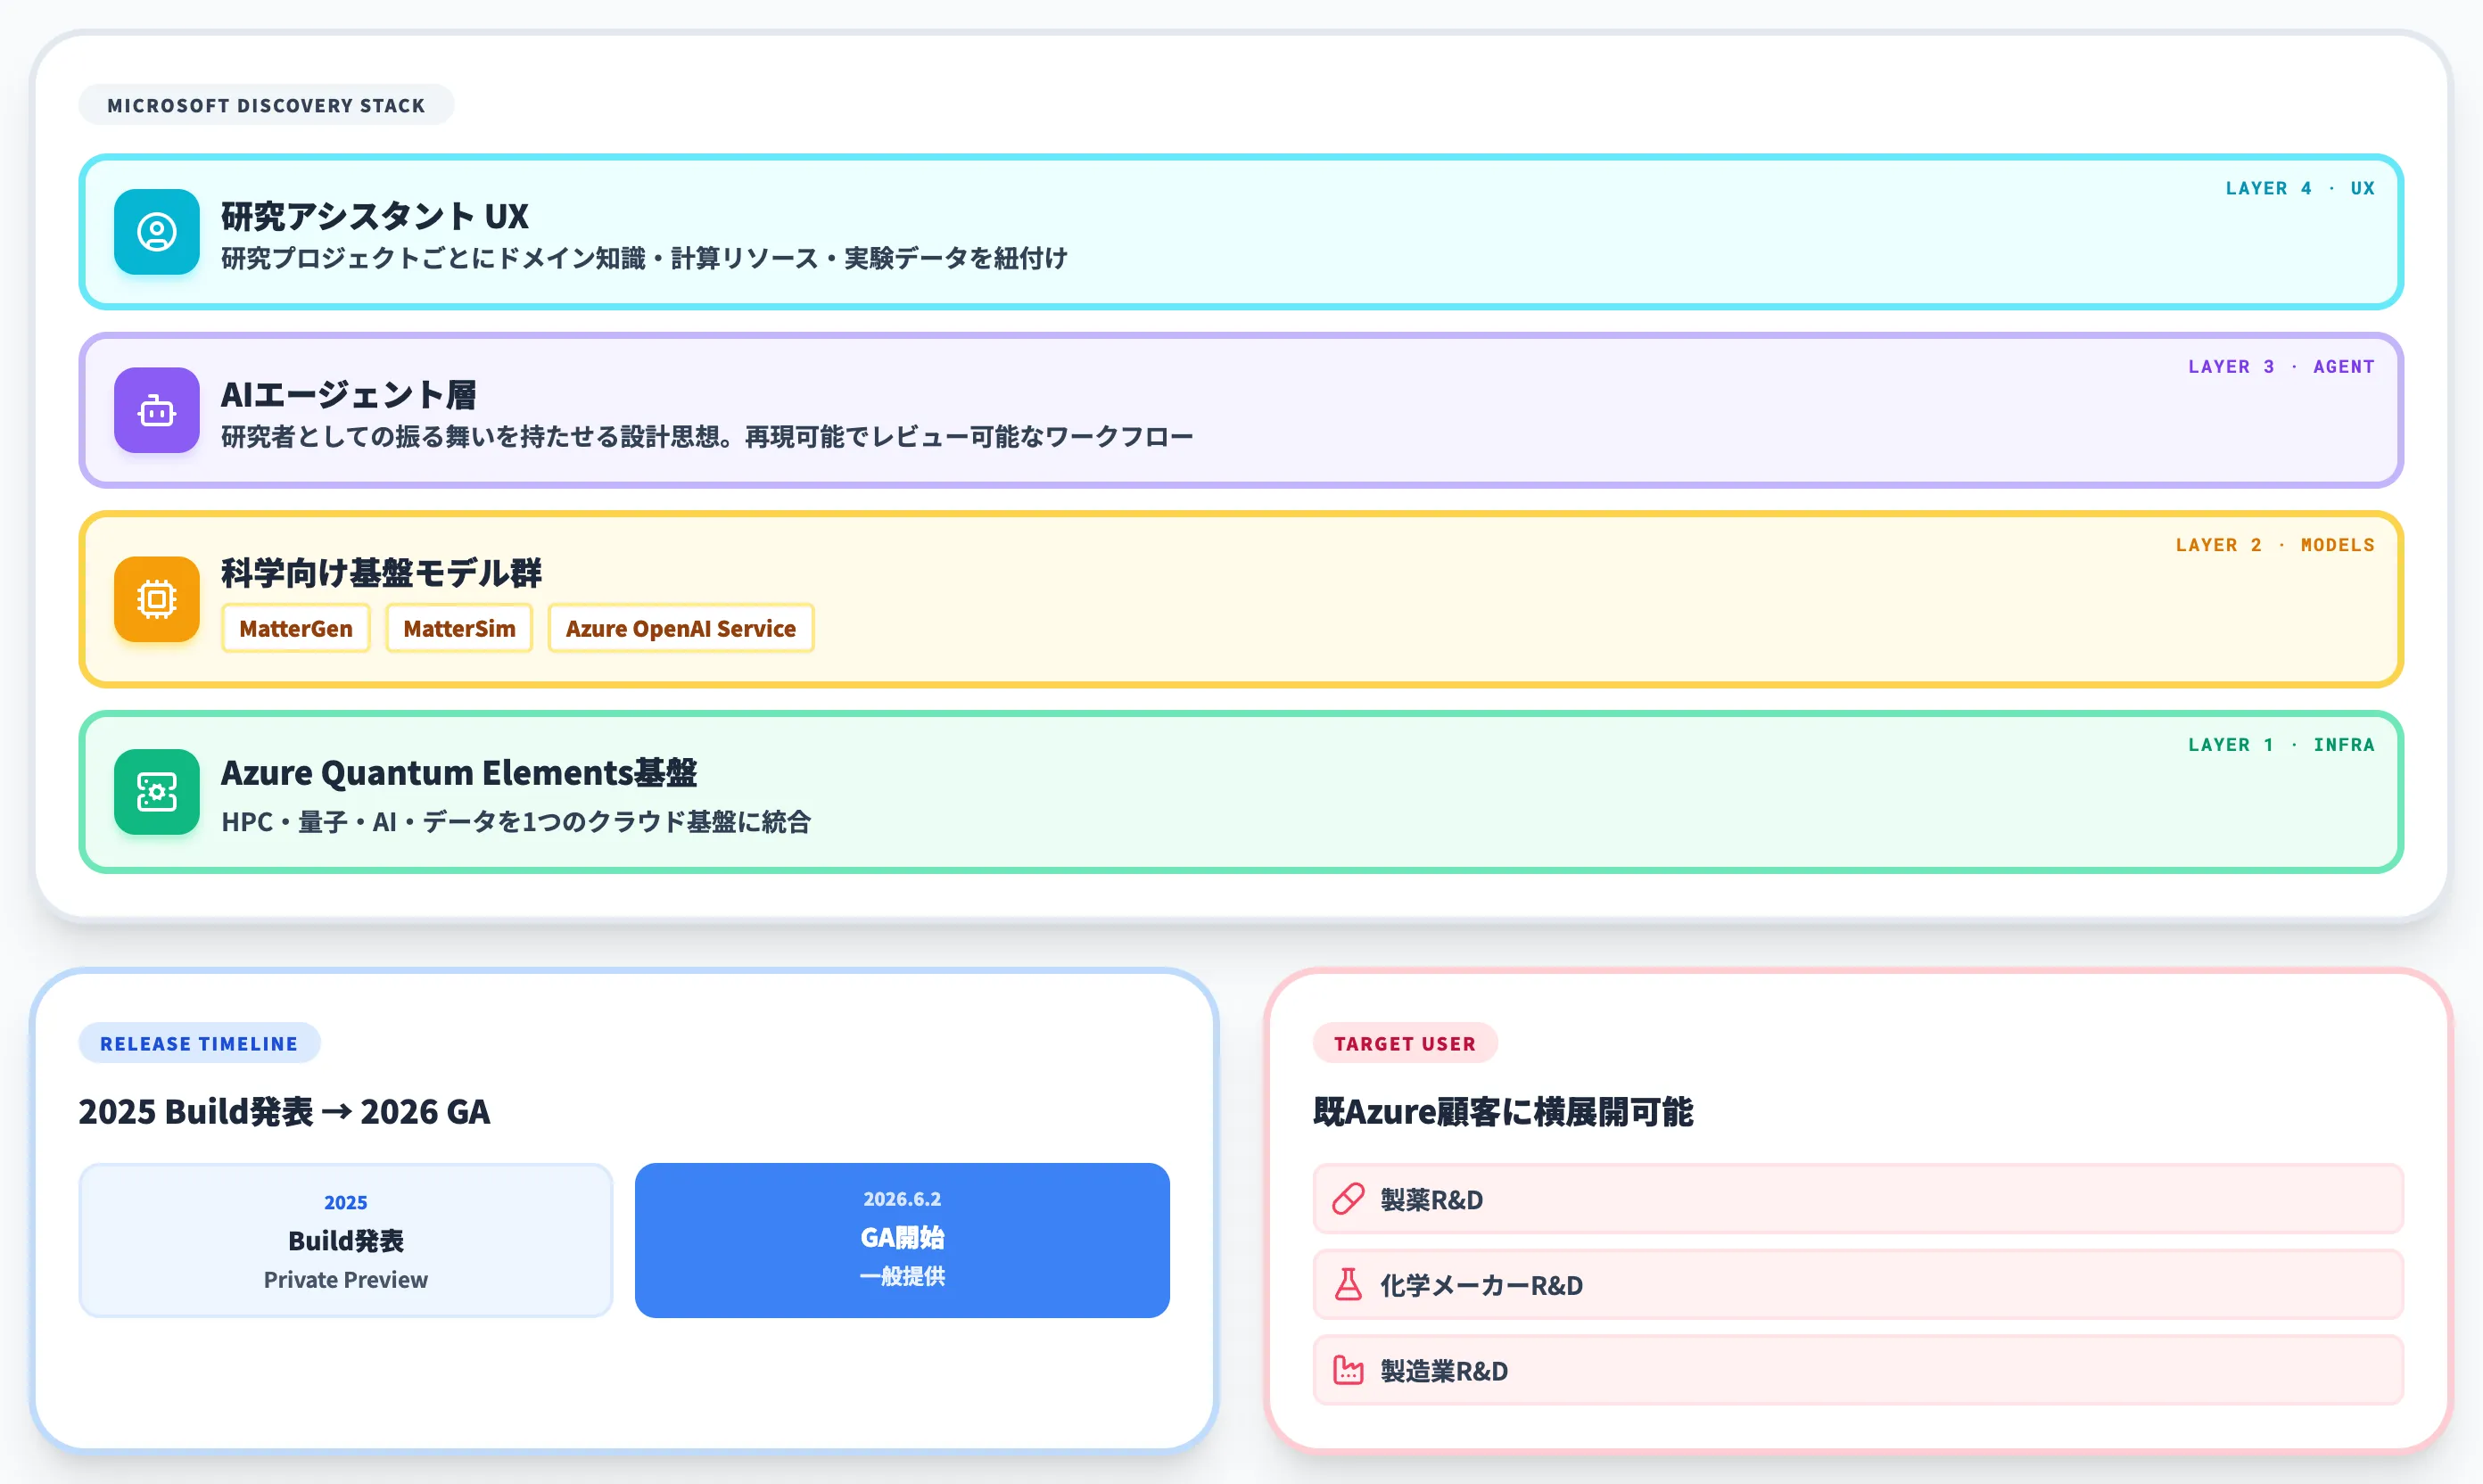2483x1484 pixels.
Task: Click the factory icon beside 製造業R&D
Action: (1348, 1370)
